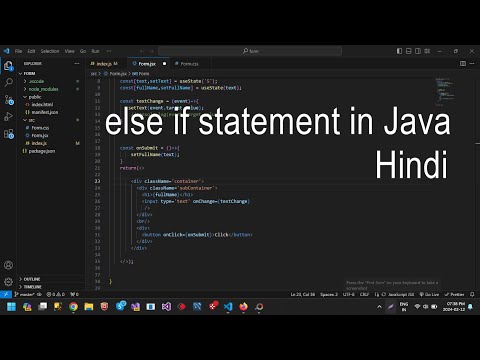Show hidden system tray icons

click(379, 307)
